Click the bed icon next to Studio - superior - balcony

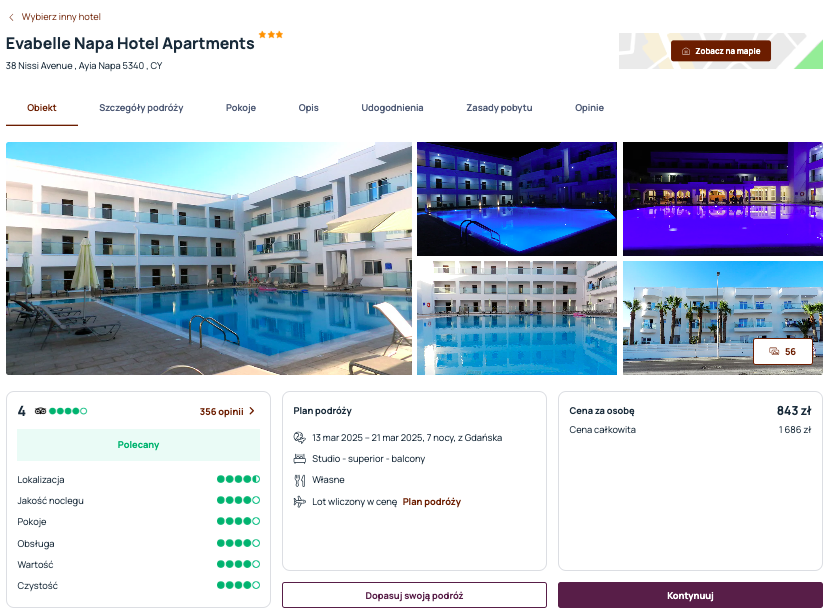pos(300,458)
